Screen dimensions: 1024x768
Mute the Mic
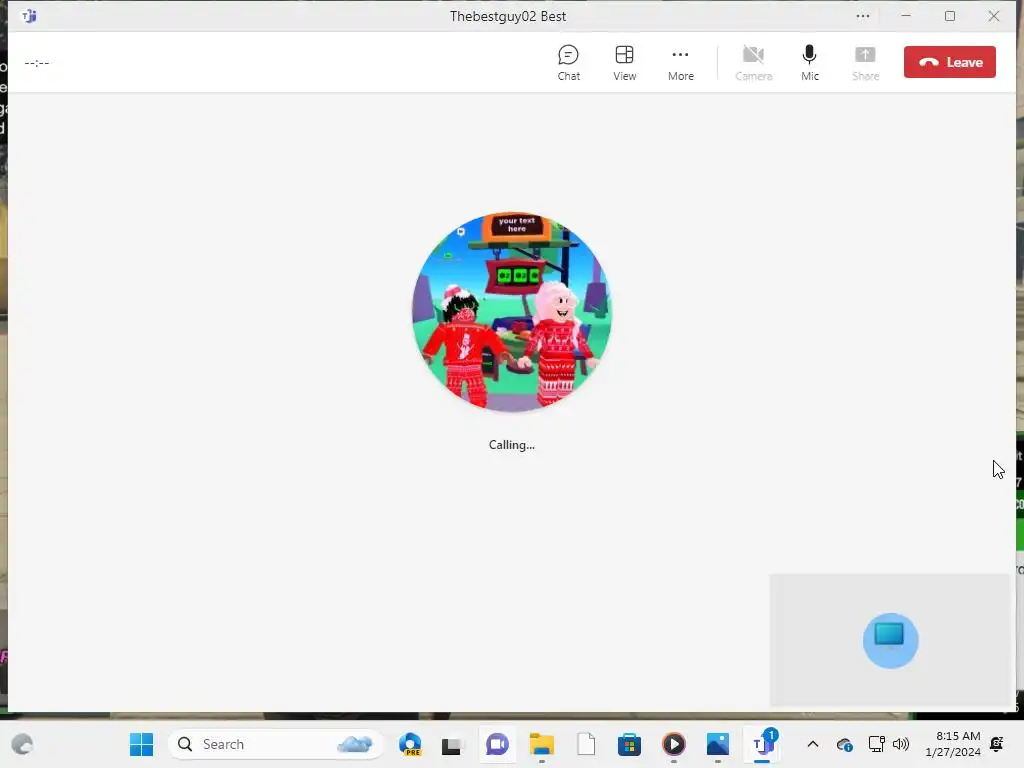pos(810,63)
